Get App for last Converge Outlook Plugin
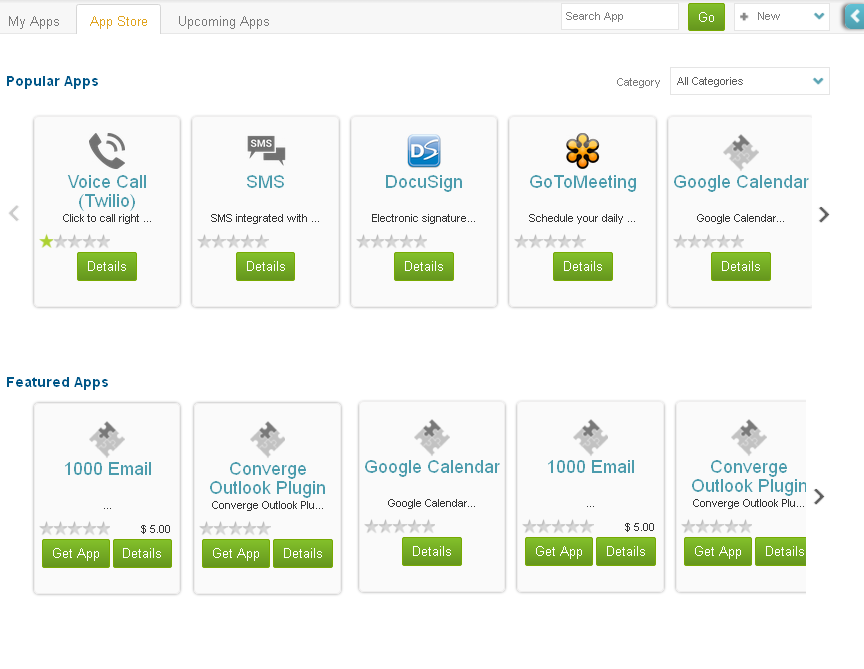Image resolution: width=864 pixels, height=669 pixels. [x=718, y=552]
